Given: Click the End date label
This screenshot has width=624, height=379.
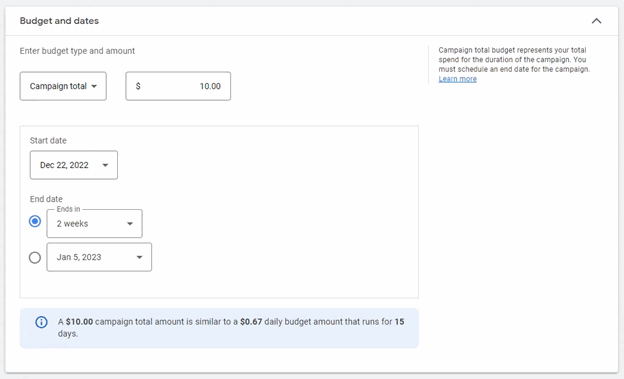Looking at the screenshot, I should [x=46, y=199].
